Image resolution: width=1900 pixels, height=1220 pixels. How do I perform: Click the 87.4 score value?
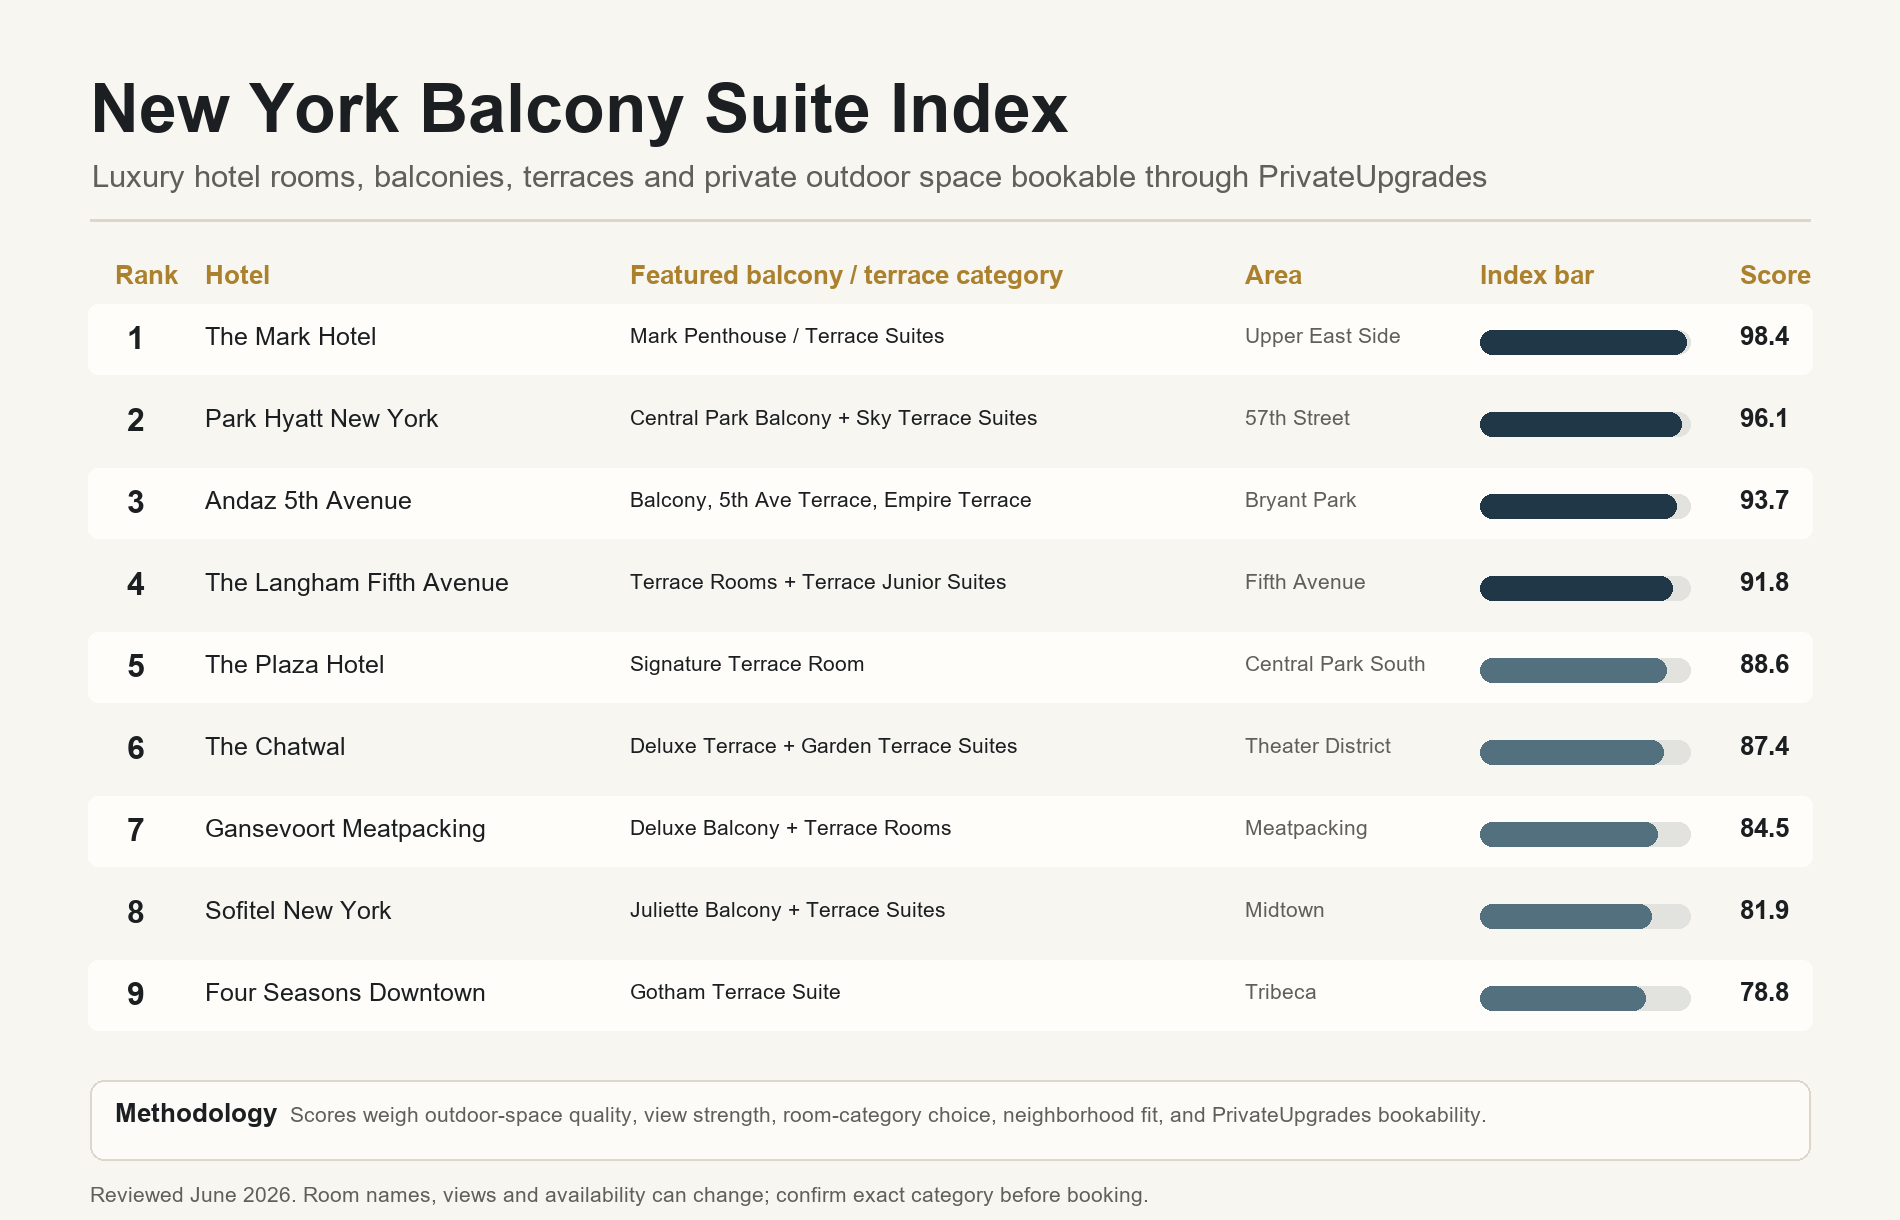coord(1764,746)
